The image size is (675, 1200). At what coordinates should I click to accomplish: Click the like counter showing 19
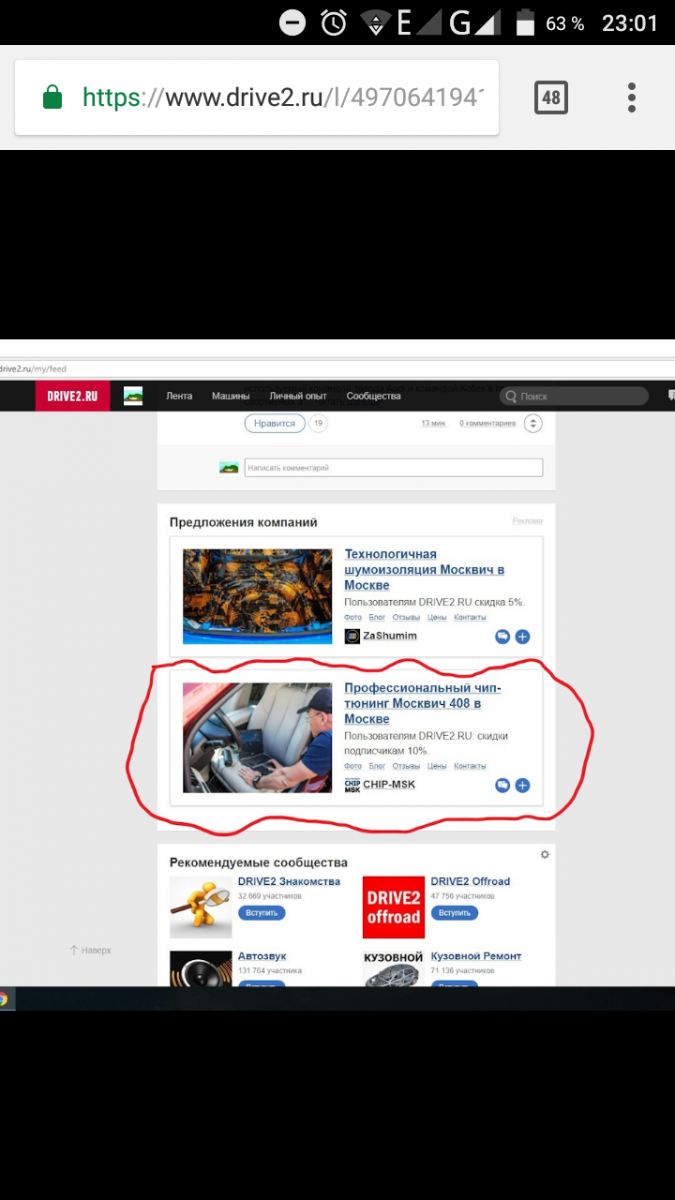[x=318, y=423]
